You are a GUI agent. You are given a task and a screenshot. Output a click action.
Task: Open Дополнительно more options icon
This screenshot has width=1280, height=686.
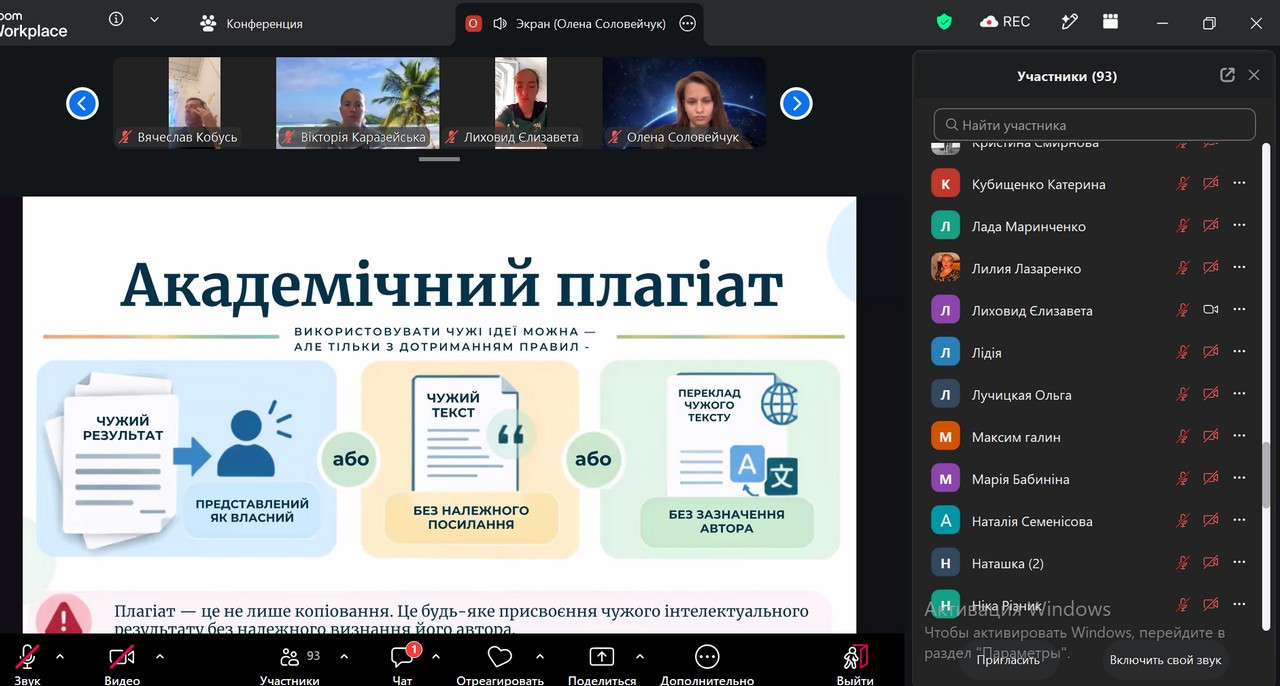click(707, 657)
